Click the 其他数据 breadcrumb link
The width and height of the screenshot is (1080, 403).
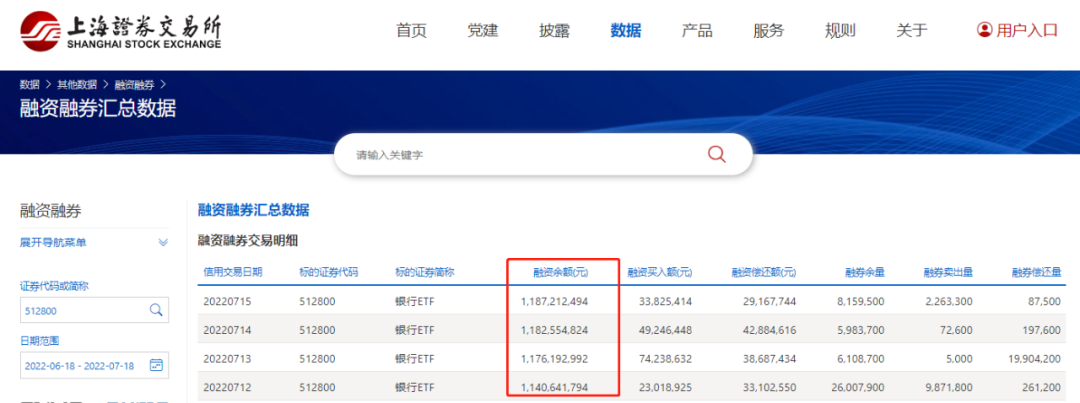pos(77,85)
